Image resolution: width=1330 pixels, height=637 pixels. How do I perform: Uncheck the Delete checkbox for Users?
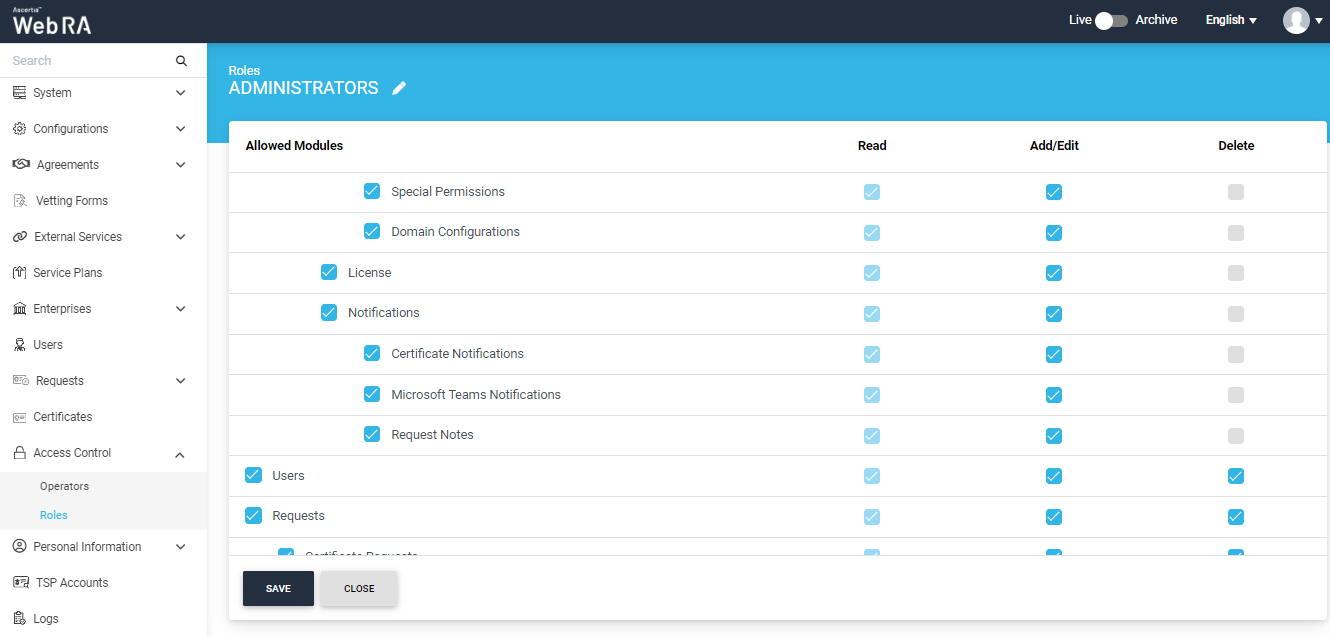(x=1236, y=476)
